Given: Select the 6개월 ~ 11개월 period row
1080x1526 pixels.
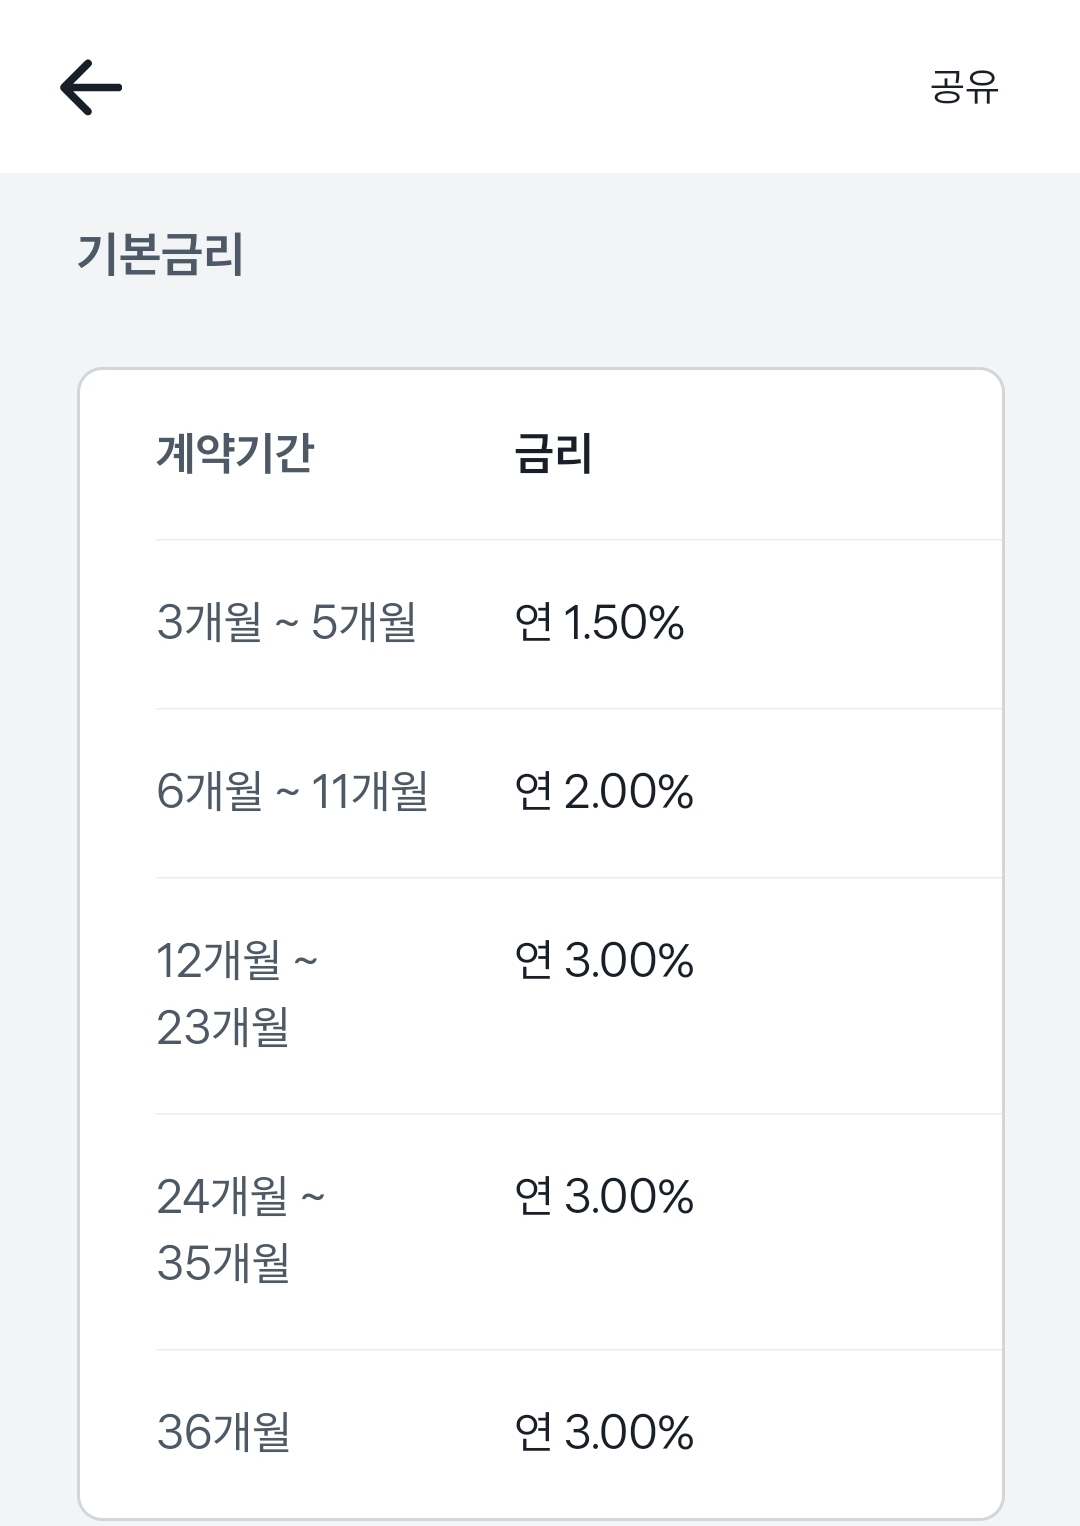Looking at the screenshot, I should tap(579, 793).
